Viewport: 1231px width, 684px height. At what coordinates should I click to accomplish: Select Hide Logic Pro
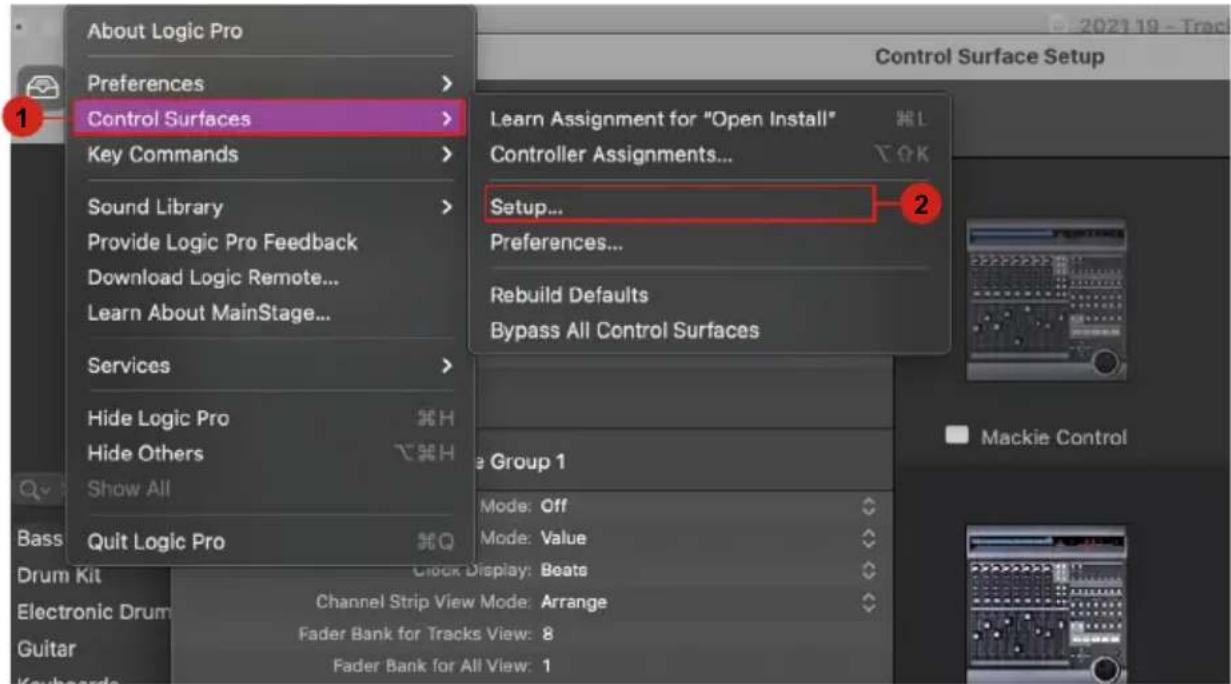point(269,418)
